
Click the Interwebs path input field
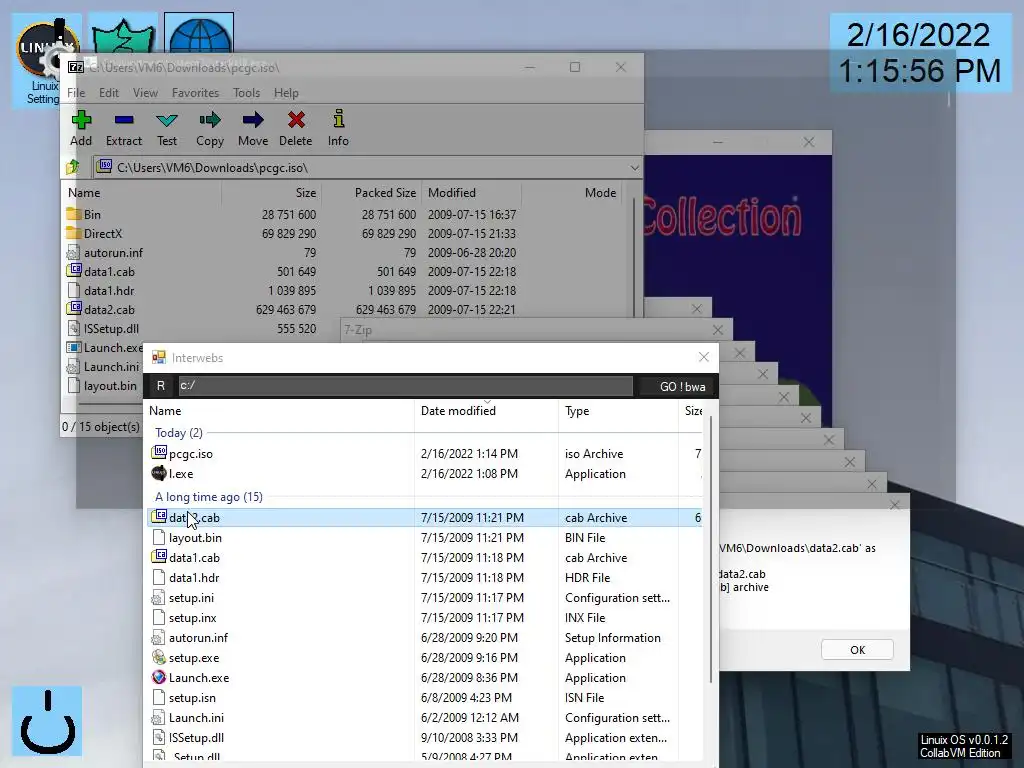point(405,386)
